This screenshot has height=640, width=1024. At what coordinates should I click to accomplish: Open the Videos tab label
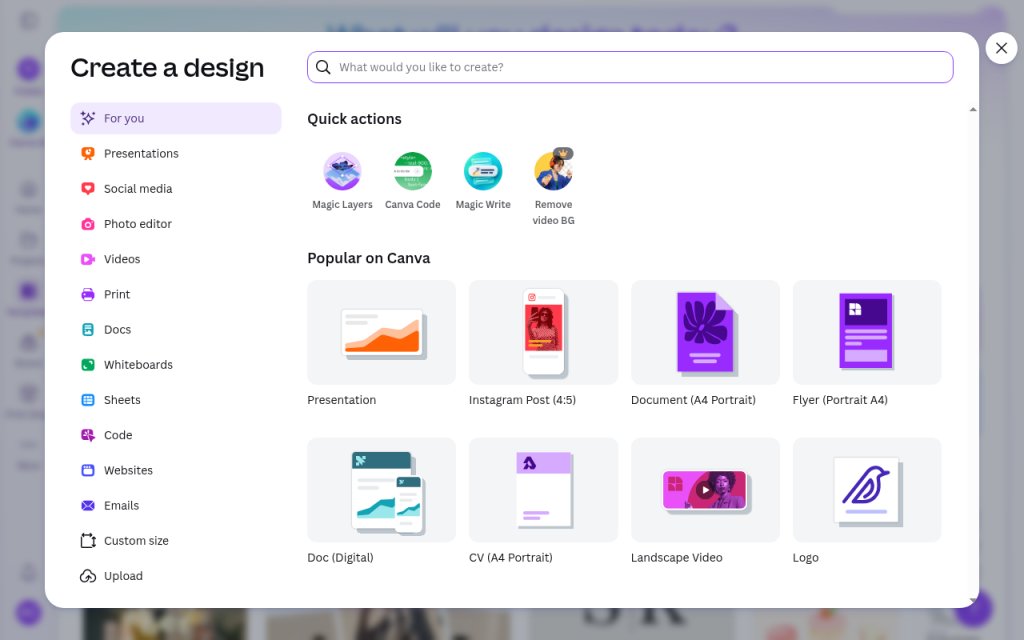122,259
